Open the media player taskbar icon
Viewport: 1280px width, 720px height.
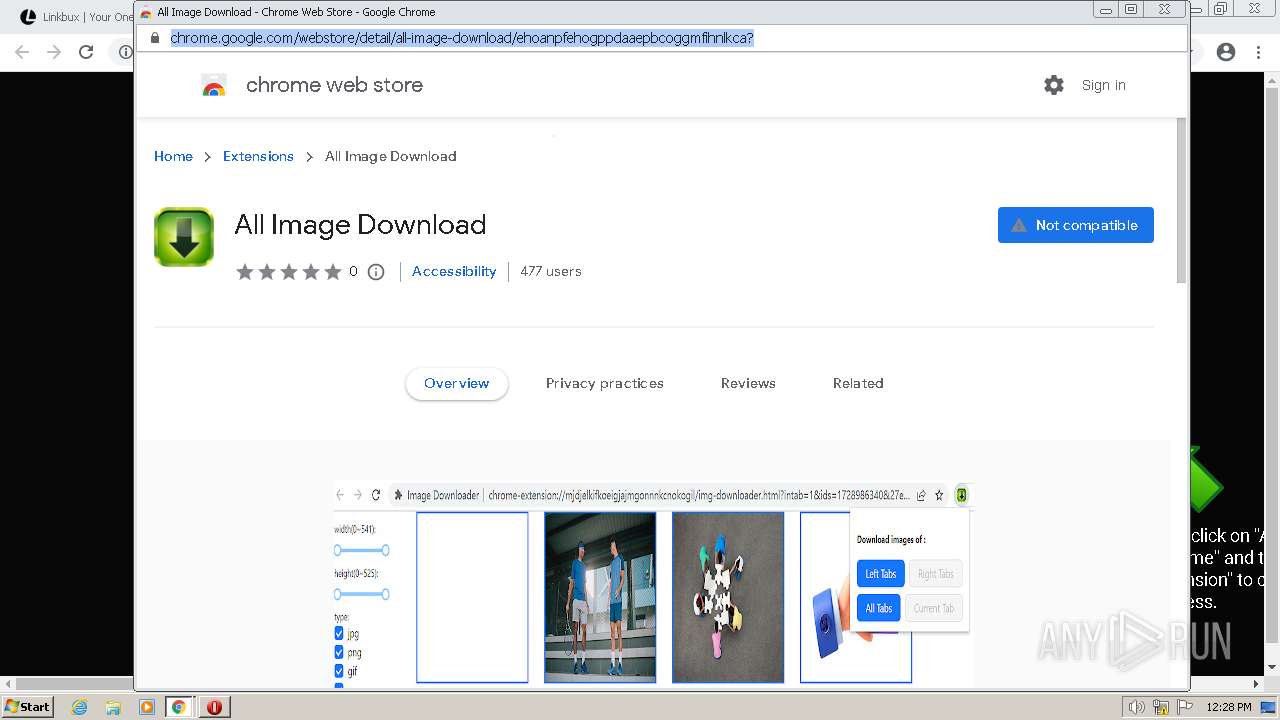click(x=147, y=707)
